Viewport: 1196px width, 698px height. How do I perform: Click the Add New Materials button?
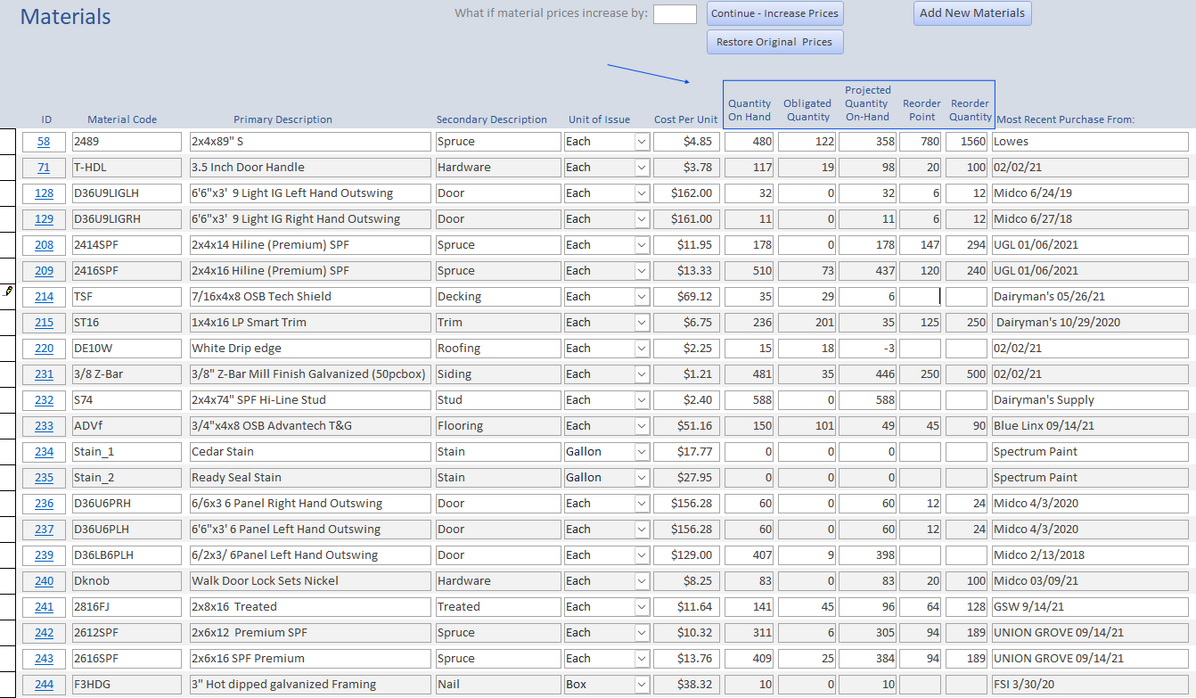point(972,14)
